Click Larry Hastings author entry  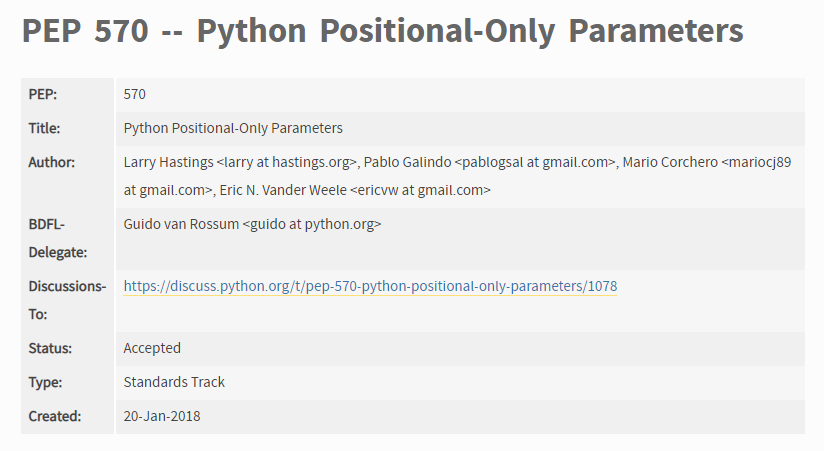click(x=240, y=162)
